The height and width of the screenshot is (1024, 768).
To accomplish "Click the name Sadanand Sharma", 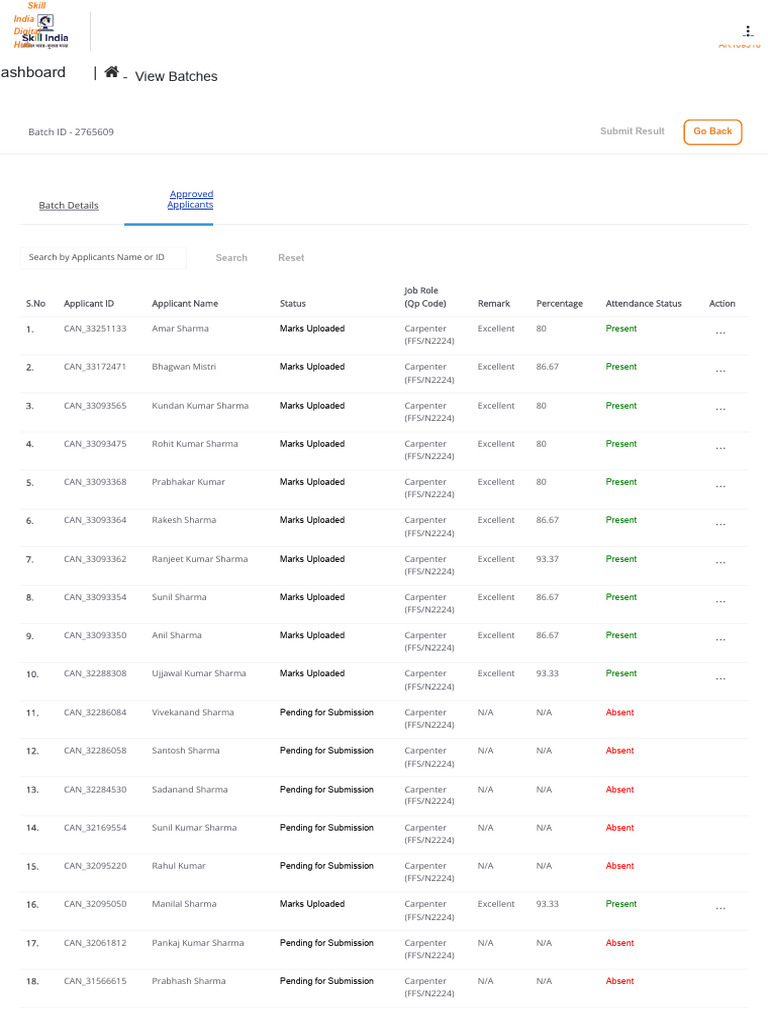I will pos(190,790).
